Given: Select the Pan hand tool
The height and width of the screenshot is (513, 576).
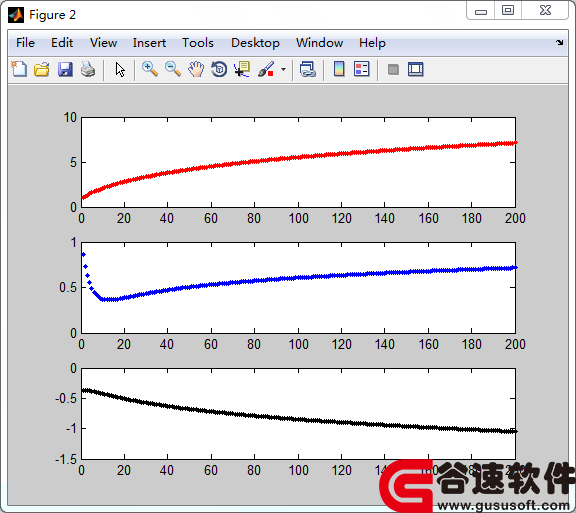Looking at the screenshot, I should point(196,69).
